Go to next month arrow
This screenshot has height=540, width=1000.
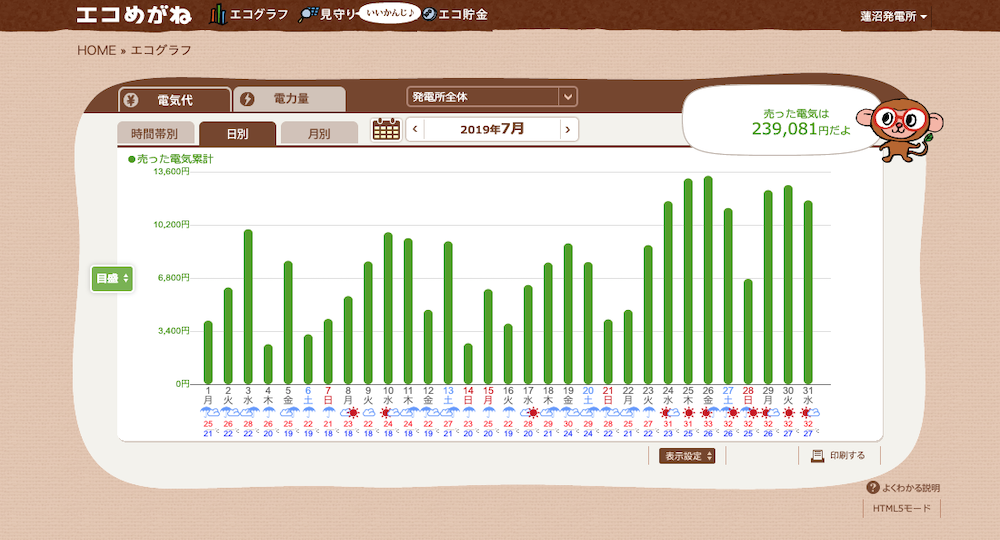click(568, 129)
